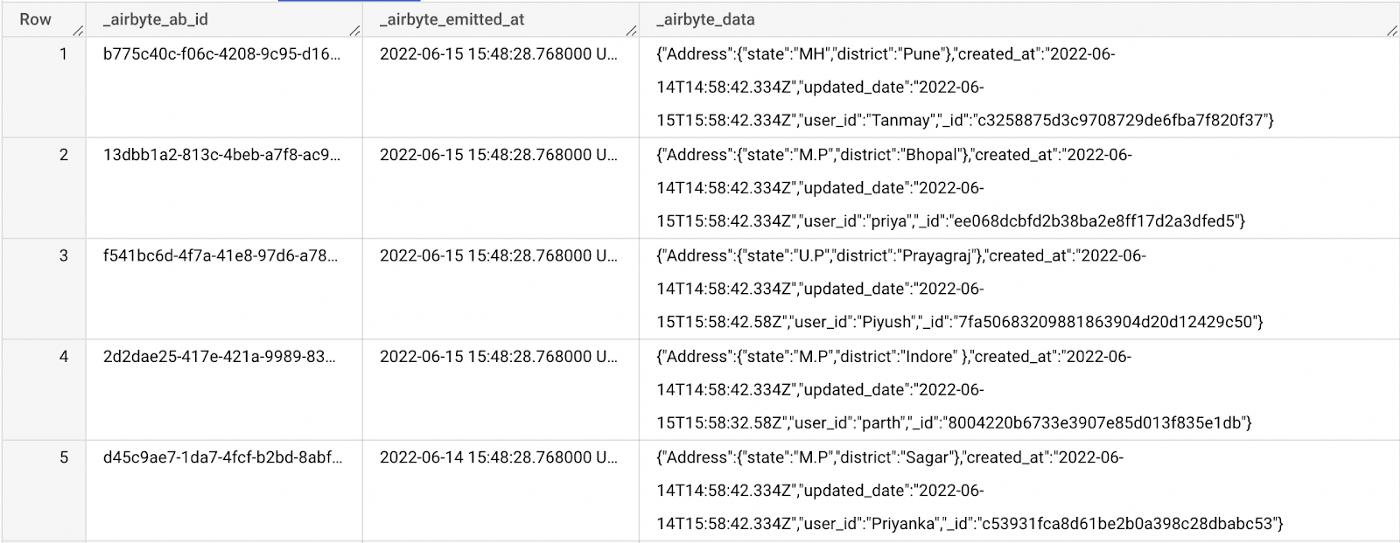Click the ID cell starting with d45c9ae7

[221, 457]
